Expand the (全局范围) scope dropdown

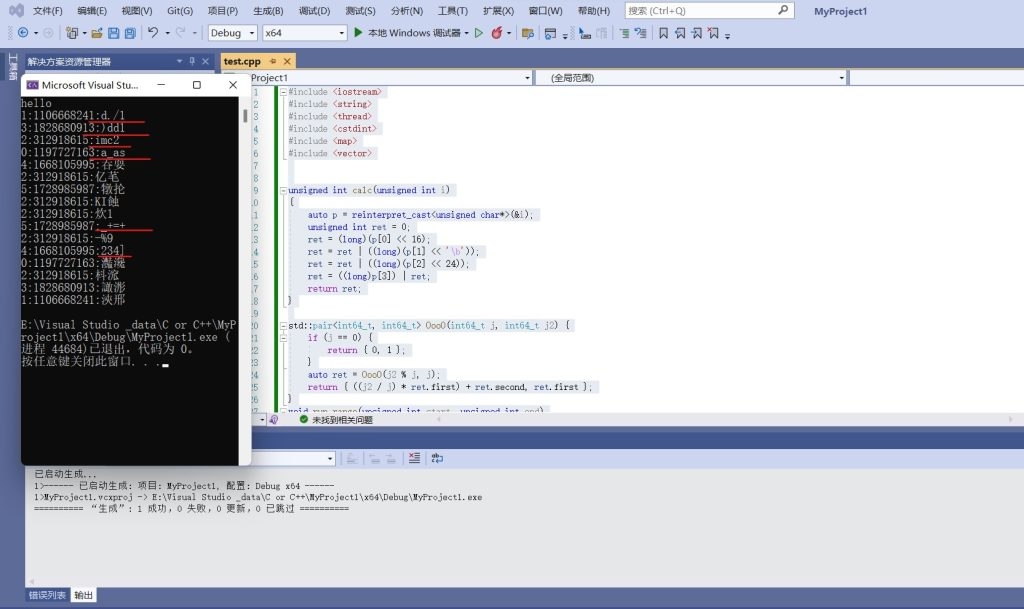[692, 78]
